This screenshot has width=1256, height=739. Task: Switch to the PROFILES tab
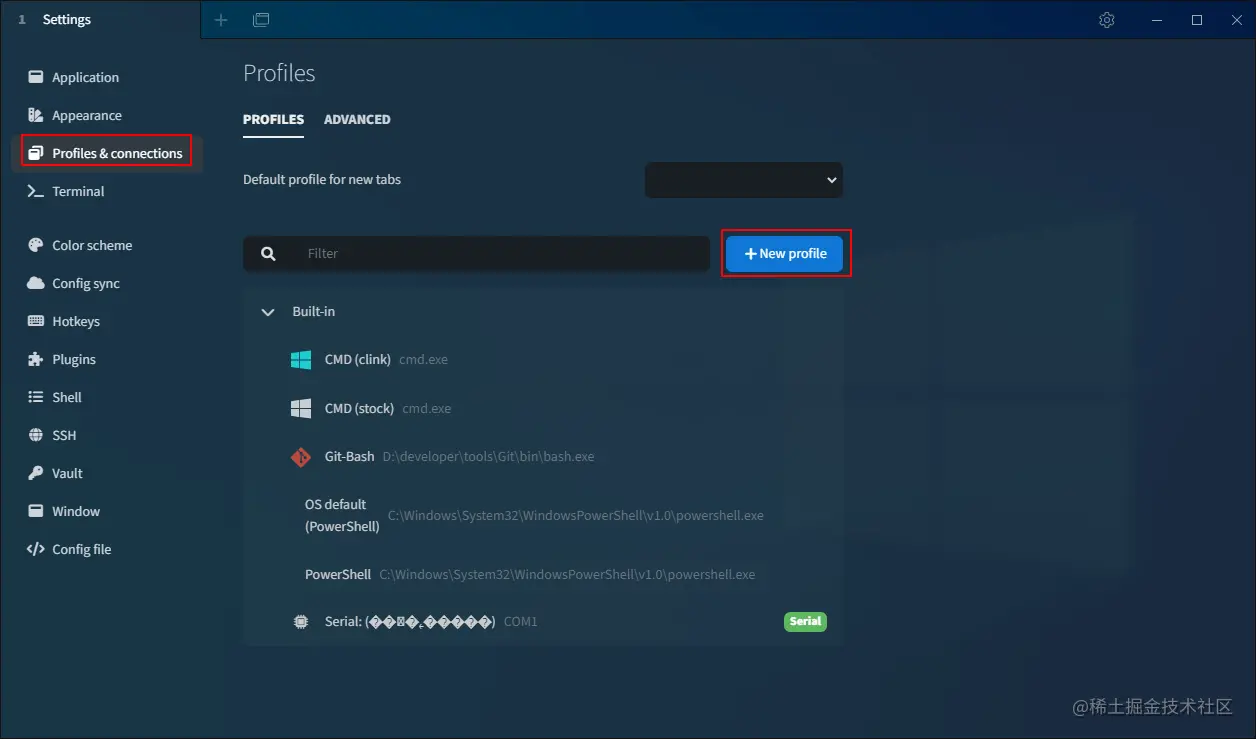273,119
